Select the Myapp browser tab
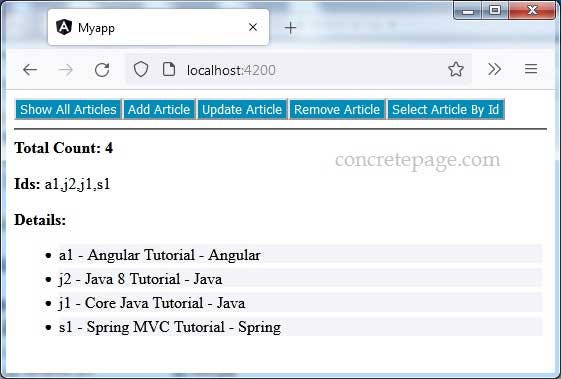561x379 pixels. (158, 27)
